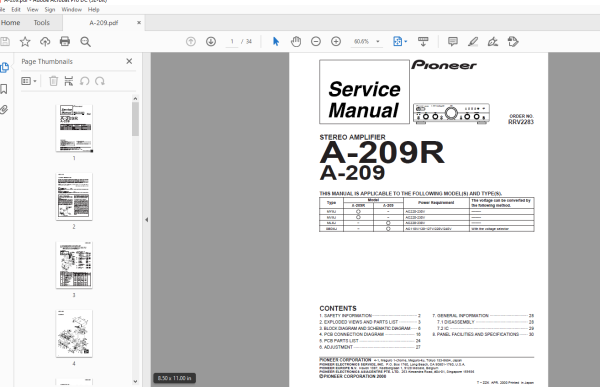600x387 pixels.
Task: Select the hand pan tool
Action: coord(296,41)
